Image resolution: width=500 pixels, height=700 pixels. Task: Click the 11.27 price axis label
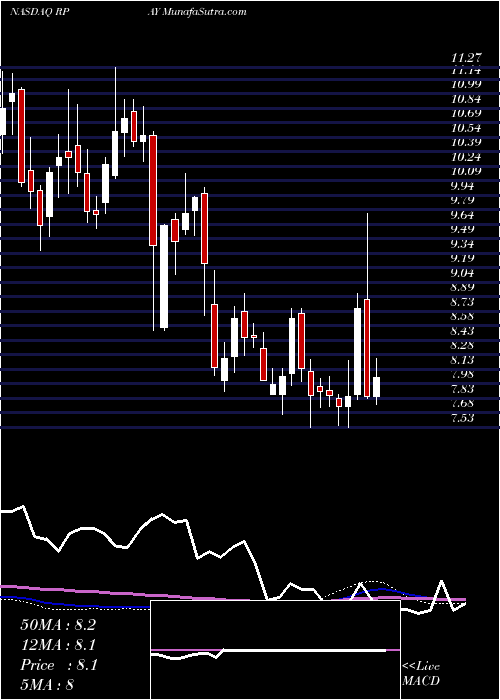point(466,57)
